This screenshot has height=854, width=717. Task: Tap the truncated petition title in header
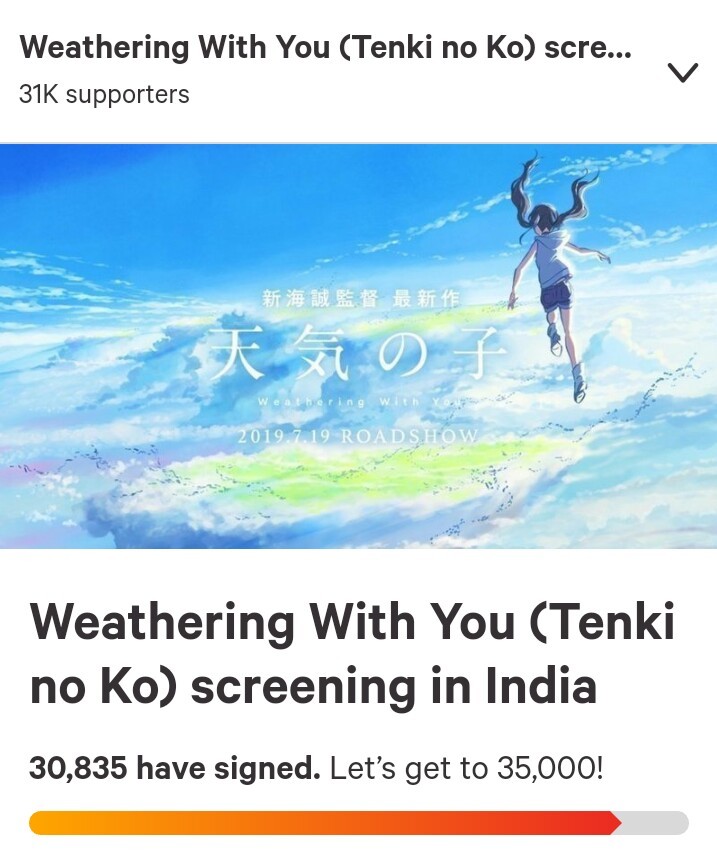click(325, 47)
